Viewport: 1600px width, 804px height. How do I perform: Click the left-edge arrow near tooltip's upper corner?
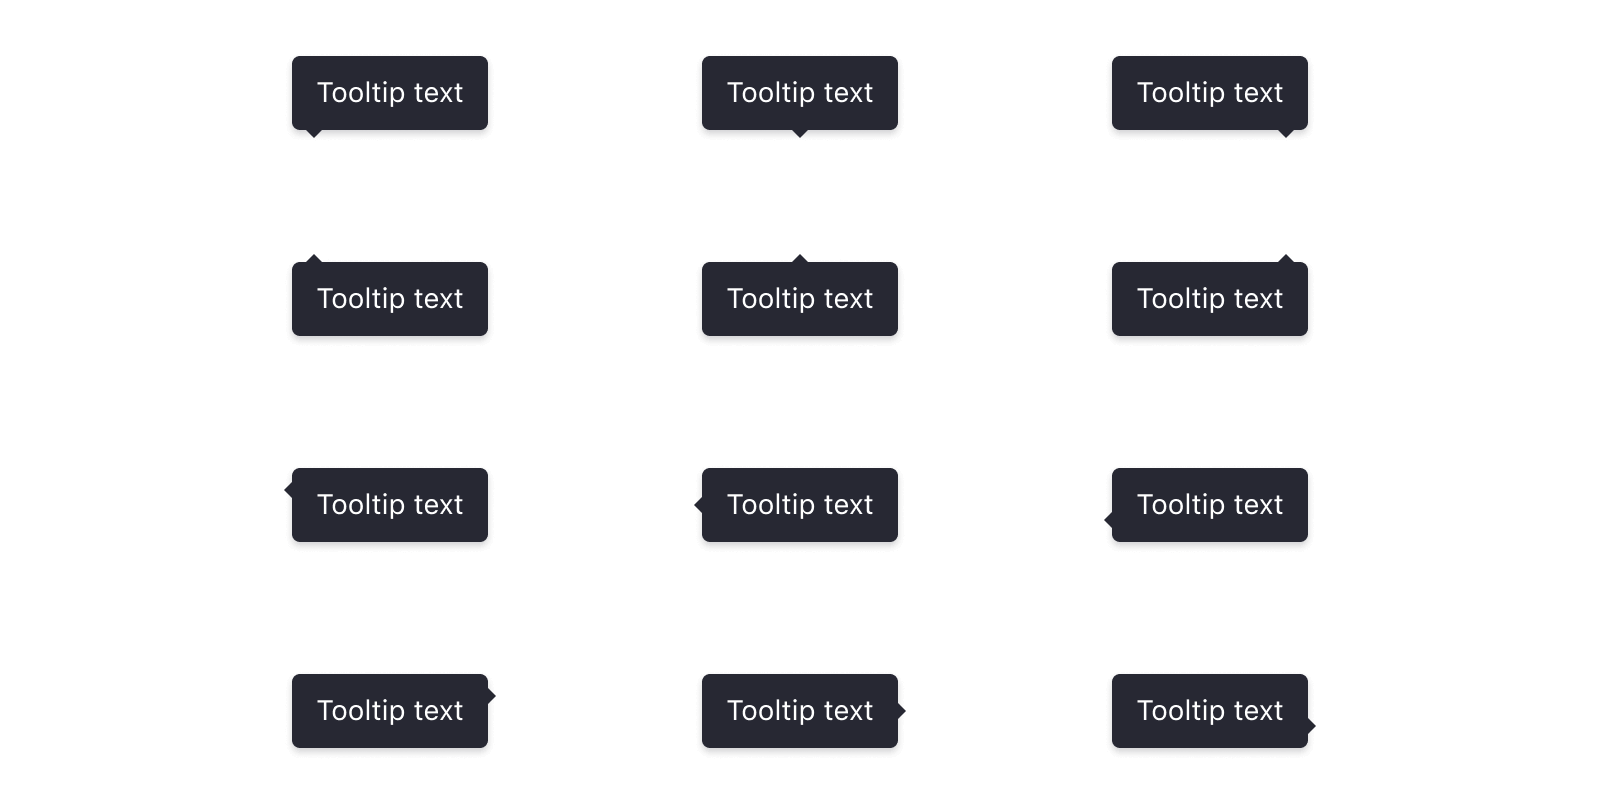(x=286, y=491)
